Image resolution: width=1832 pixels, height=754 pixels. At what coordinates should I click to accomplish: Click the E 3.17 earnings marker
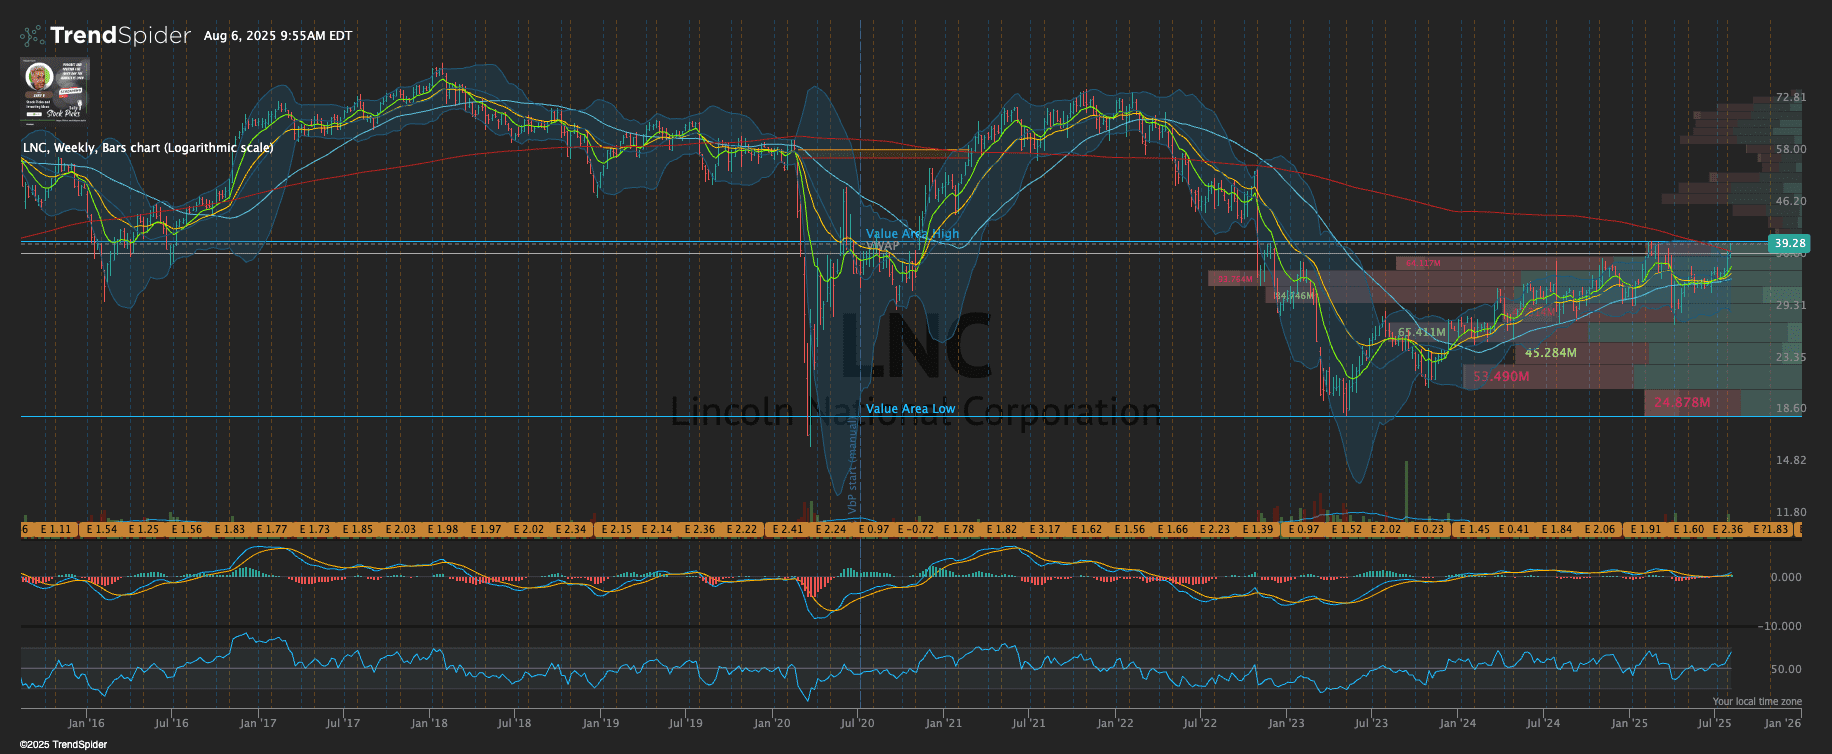(x=1044, y=529)
